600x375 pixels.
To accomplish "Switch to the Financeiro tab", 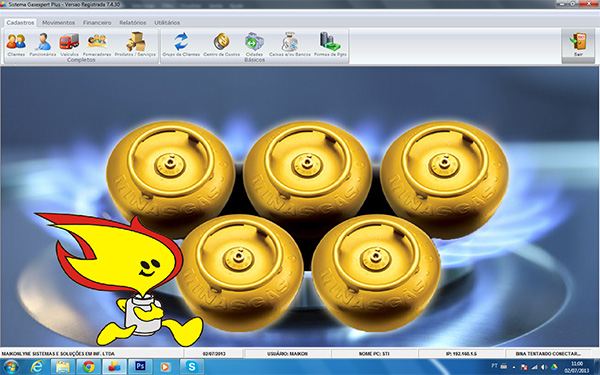I will [97, 23].
